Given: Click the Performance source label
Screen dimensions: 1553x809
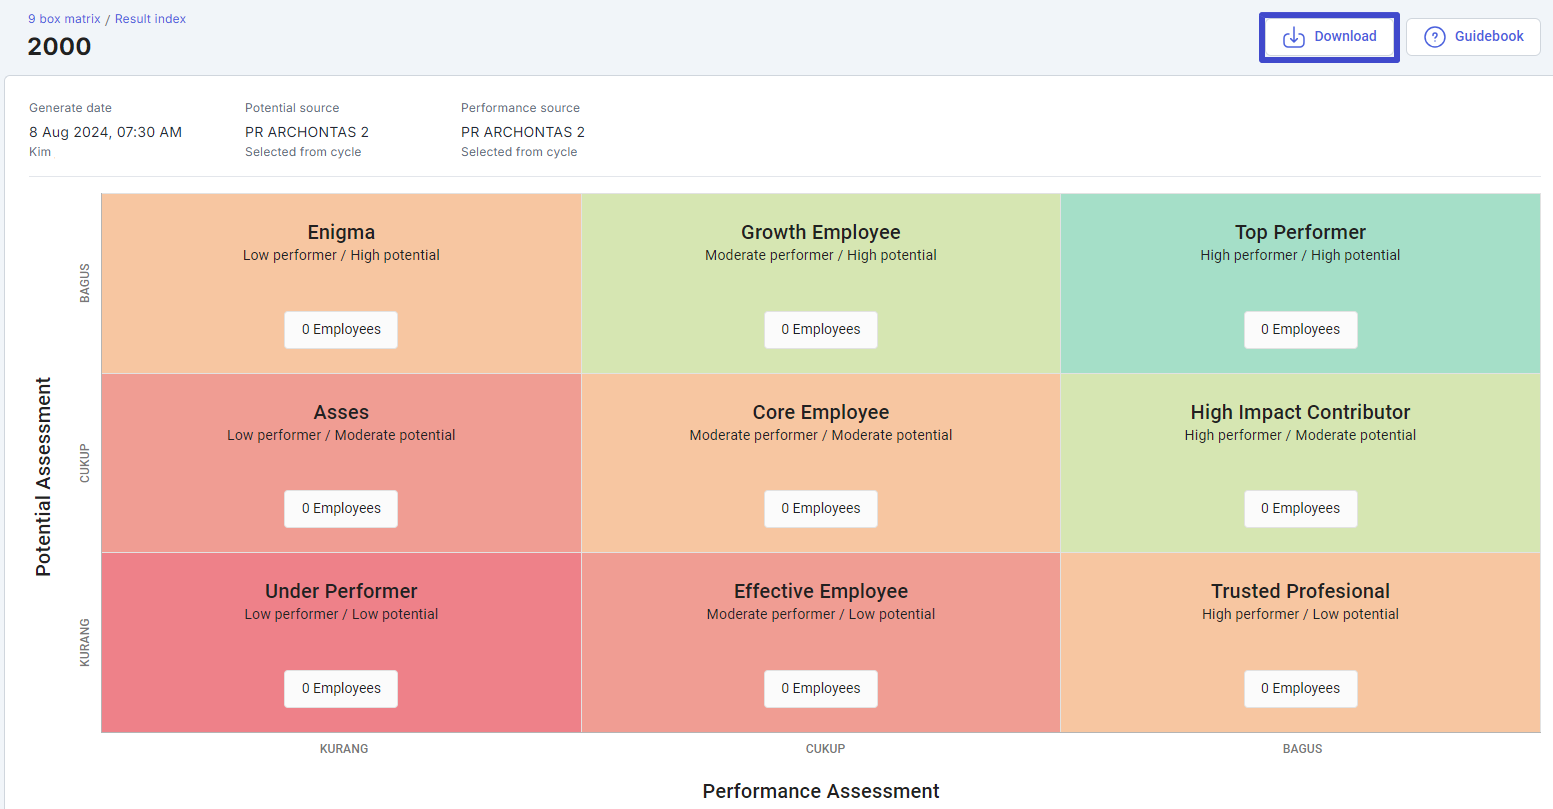Looking at the screenshot, I should (x=520, y=108).
